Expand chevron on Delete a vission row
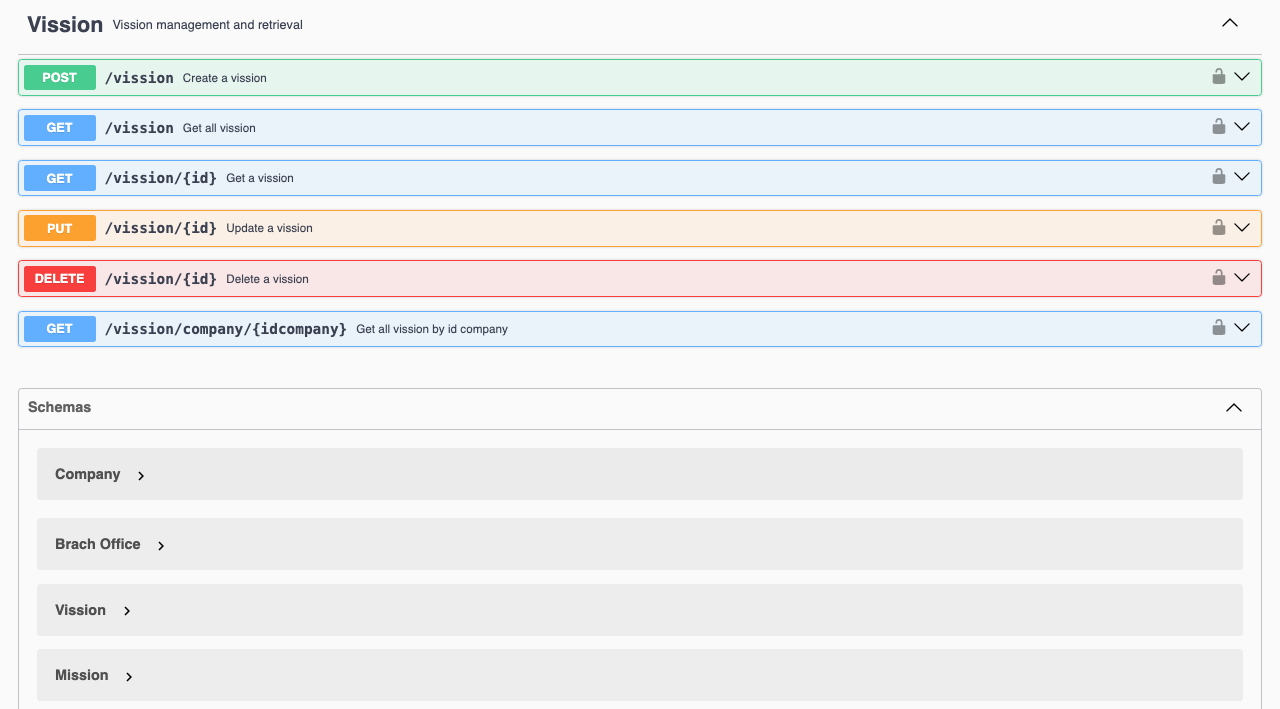This screenshot has height=709, width=1280. coord(1242,278)
